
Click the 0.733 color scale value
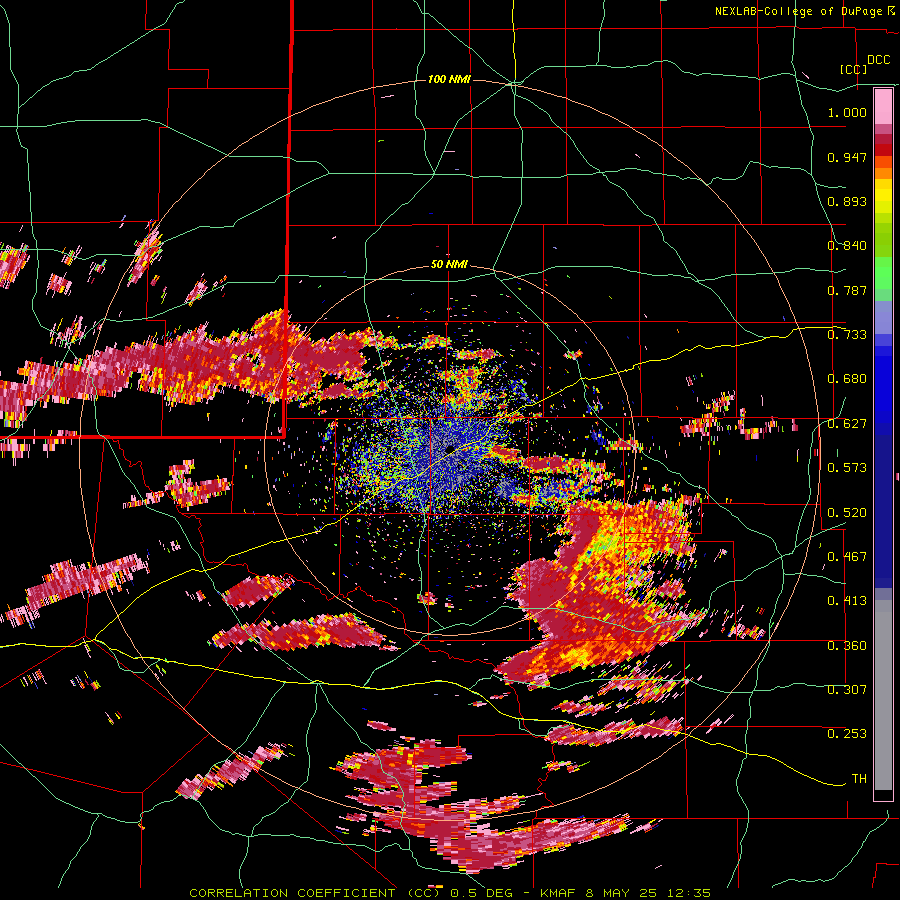[x=847, y=335]
